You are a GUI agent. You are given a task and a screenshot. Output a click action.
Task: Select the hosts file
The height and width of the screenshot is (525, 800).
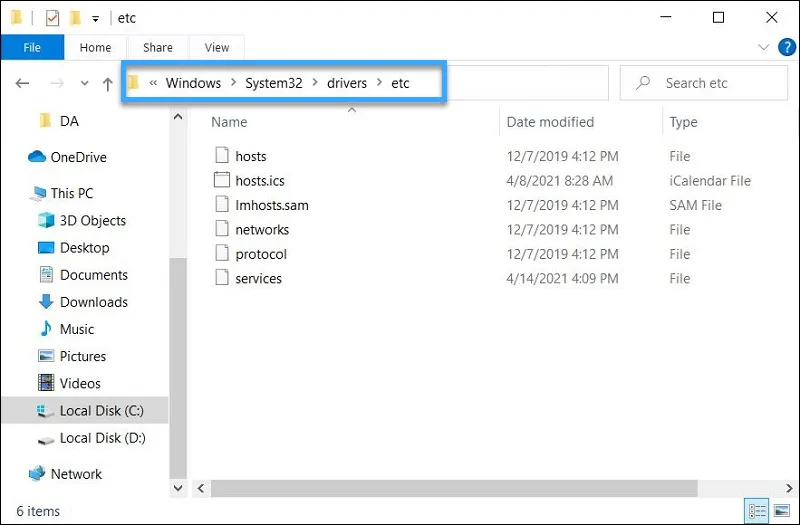[x=251, y=156]
